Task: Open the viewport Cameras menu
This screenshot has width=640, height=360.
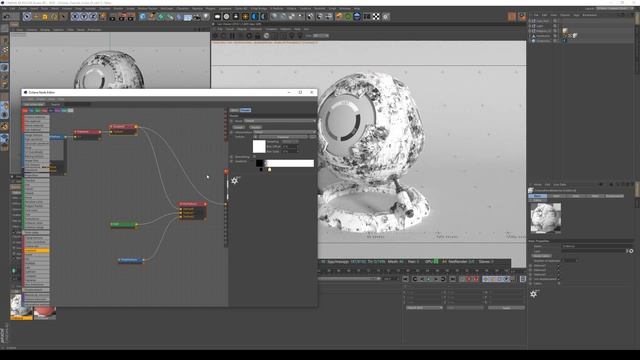Action: pos(32,30)
